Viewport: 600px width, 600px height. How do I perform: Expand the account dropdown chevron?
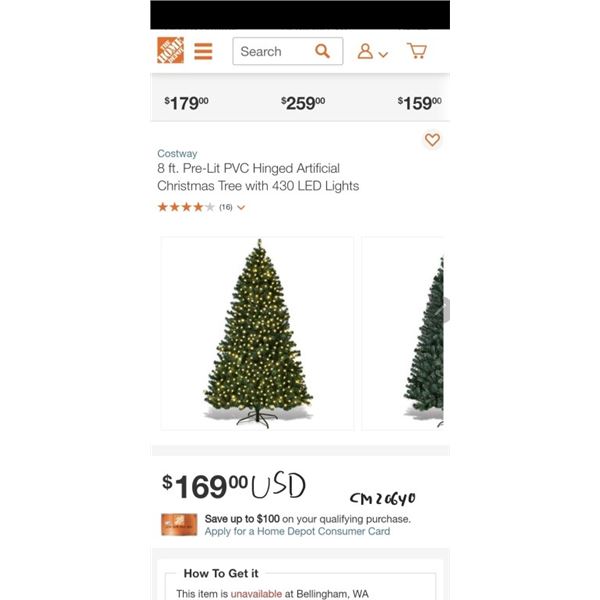tap(383, 54)
